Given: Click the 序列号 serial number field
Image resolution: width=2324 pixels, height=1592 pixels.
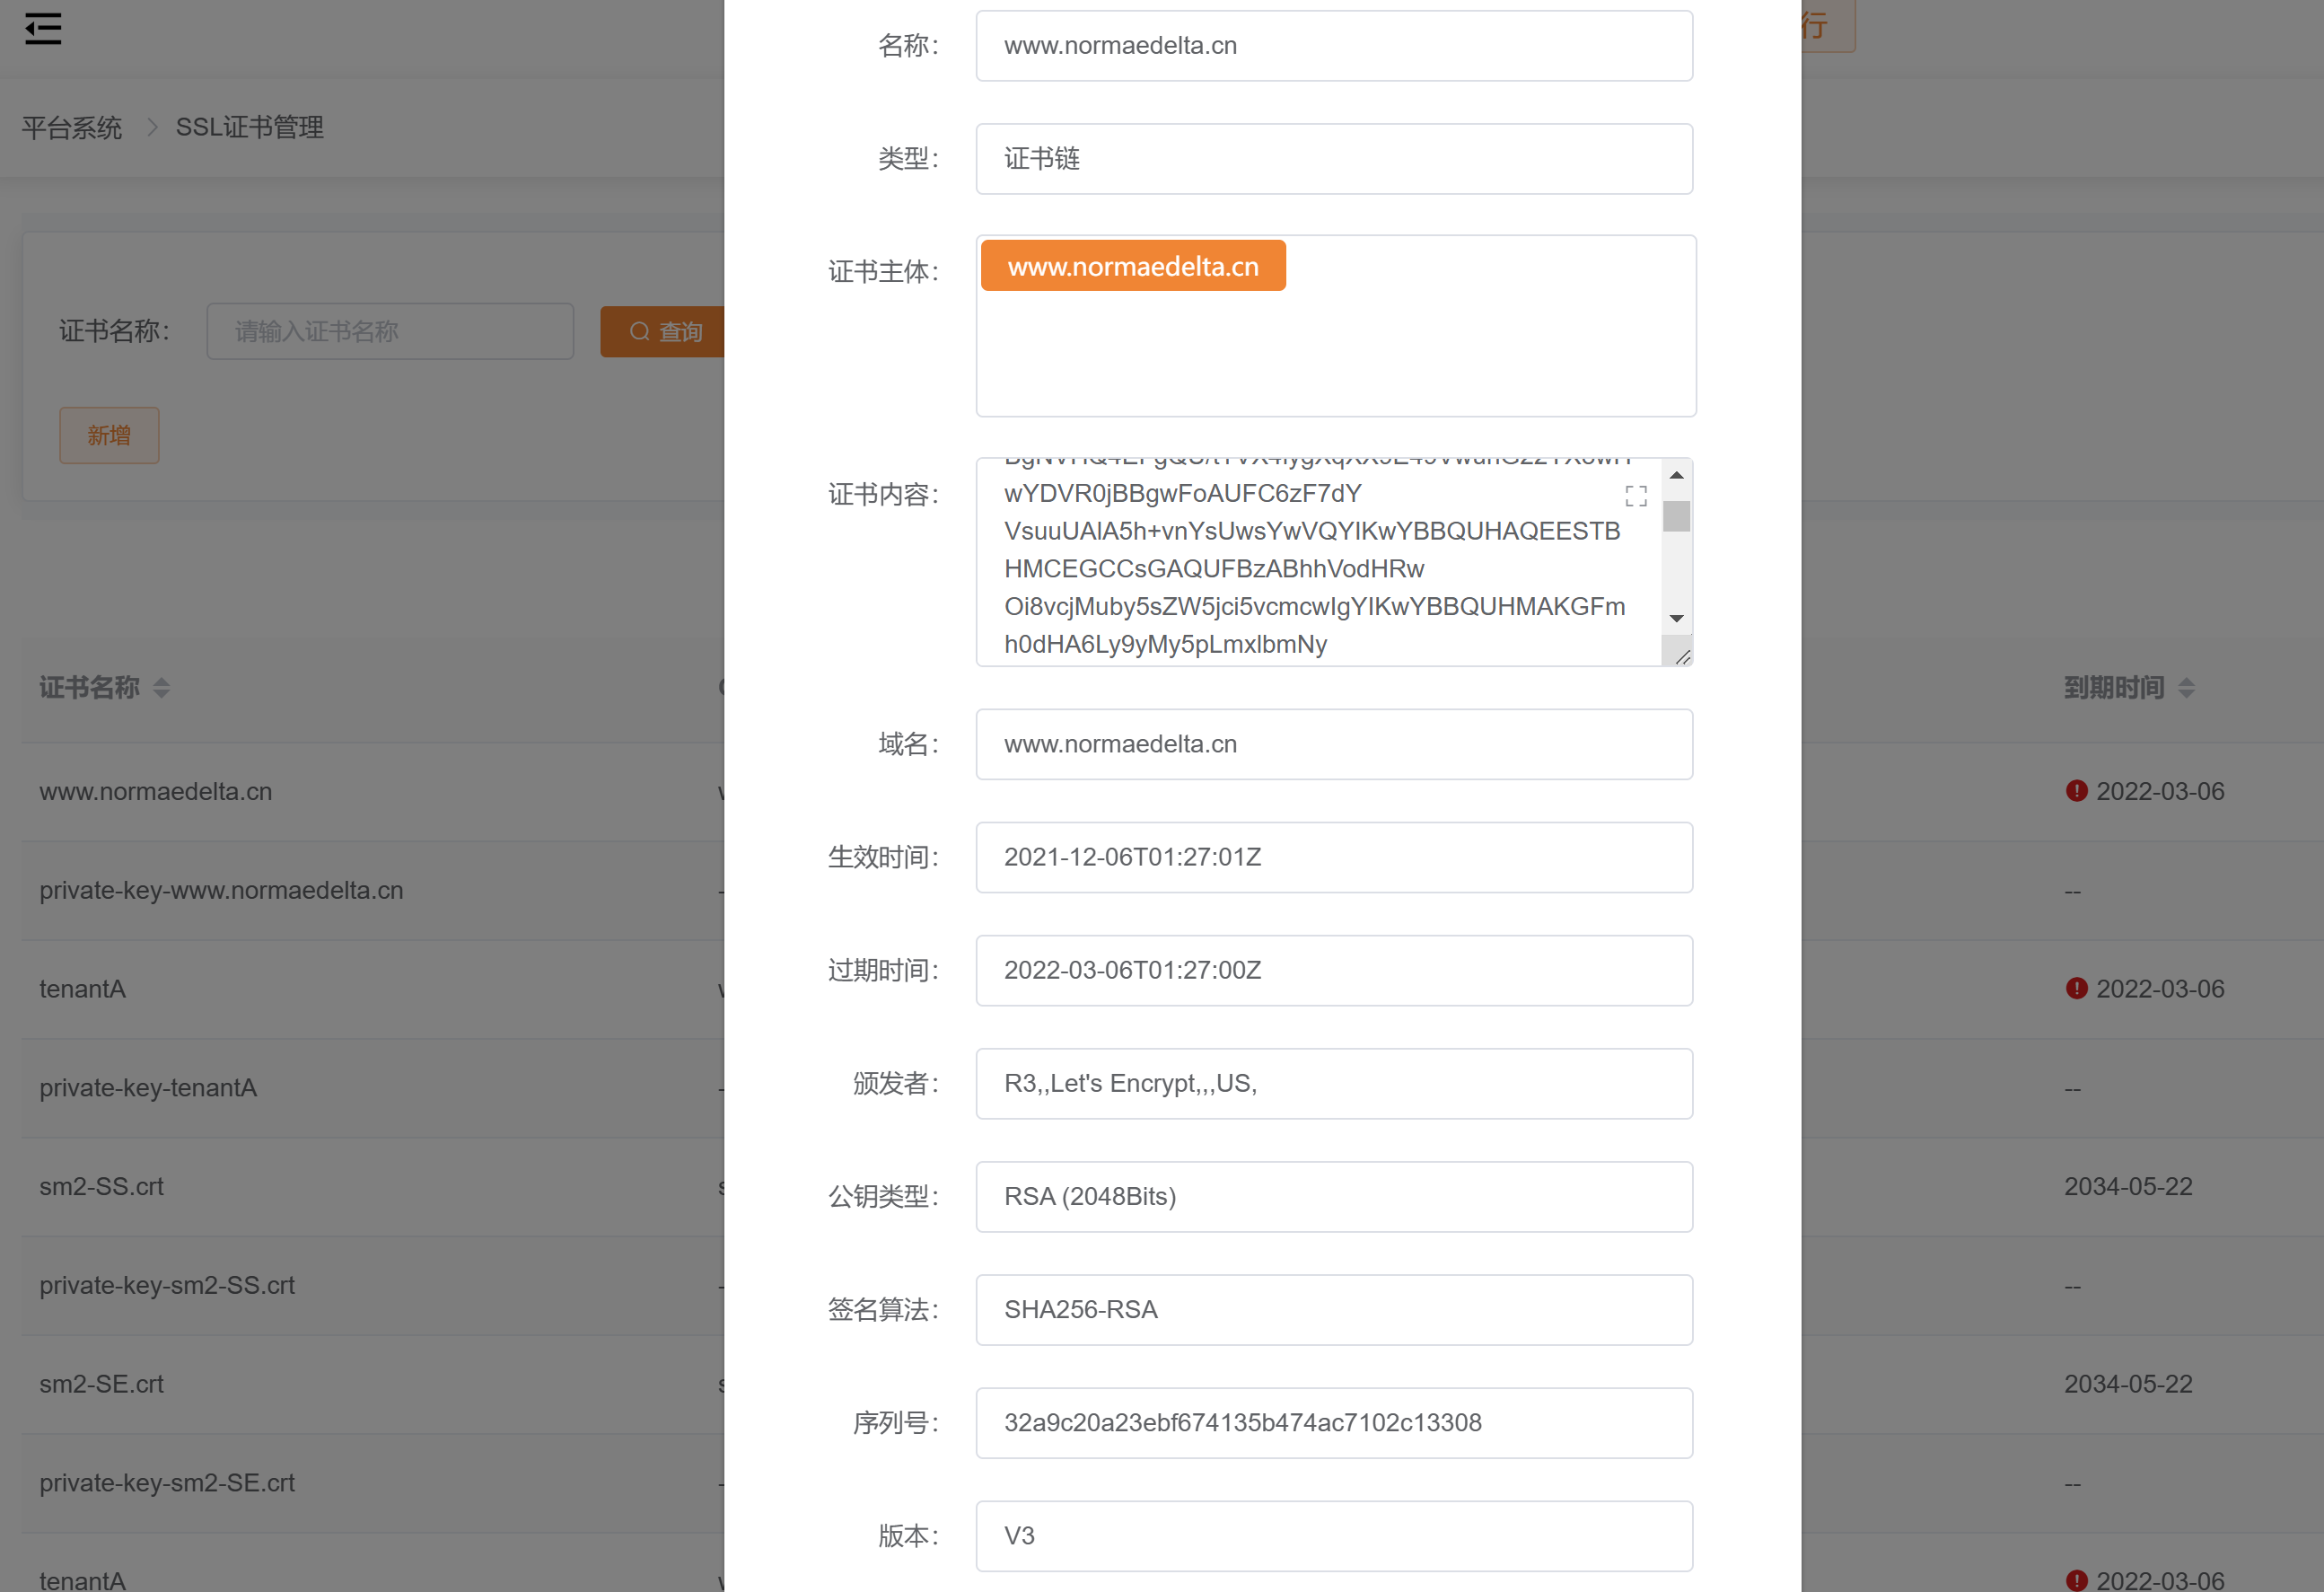Looking at the screenshot, I should (x=1334, y=1423).
